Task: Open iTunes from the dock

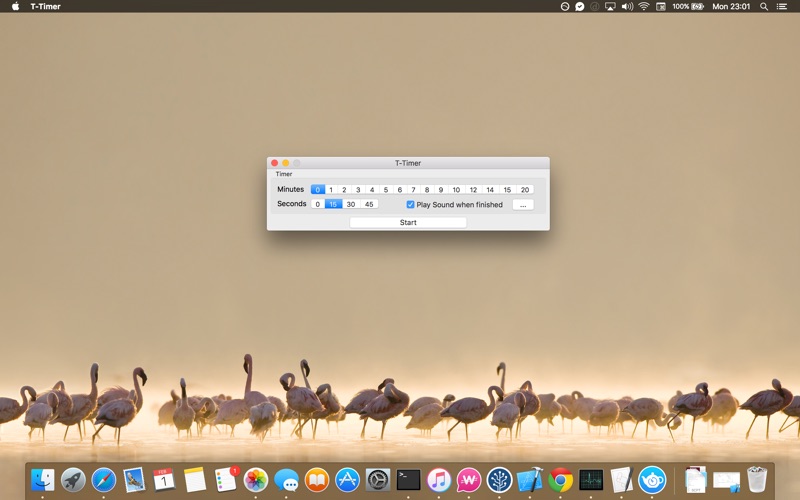Action: pyautogui.click(x=438, y=480)
